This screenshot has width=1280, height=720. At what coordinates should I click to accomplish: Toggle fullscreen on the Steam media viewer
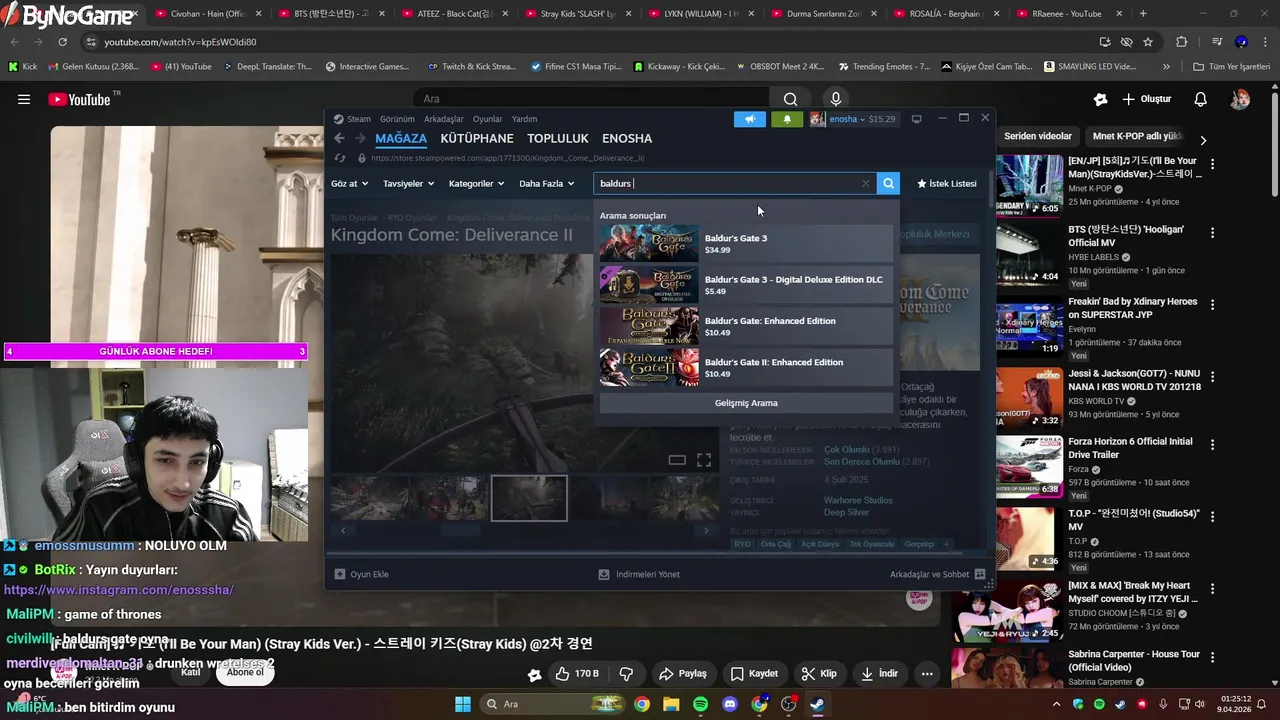tap(704, 460)
